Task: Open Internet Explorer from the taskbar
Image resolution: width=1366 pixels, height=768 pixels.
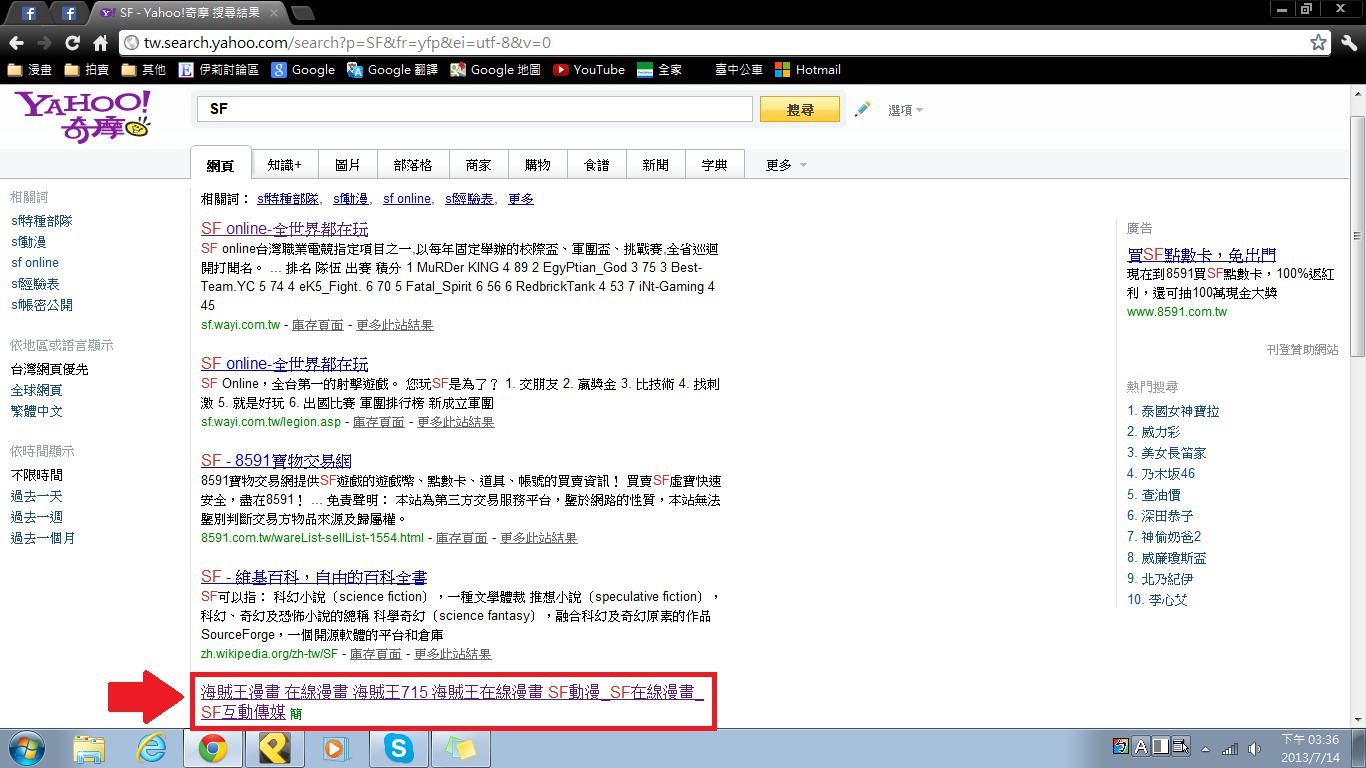Action: coord(152,748)
